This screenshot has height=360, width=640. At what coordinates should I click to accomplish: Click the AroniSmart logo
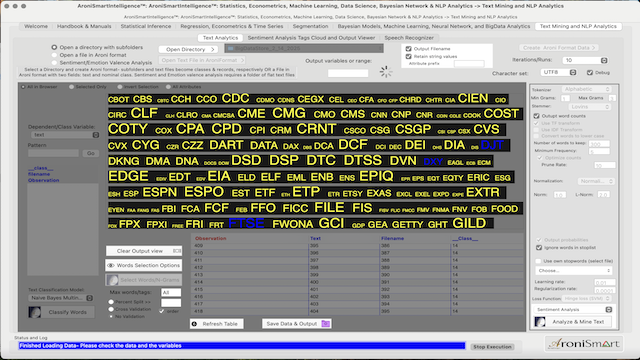584,344
